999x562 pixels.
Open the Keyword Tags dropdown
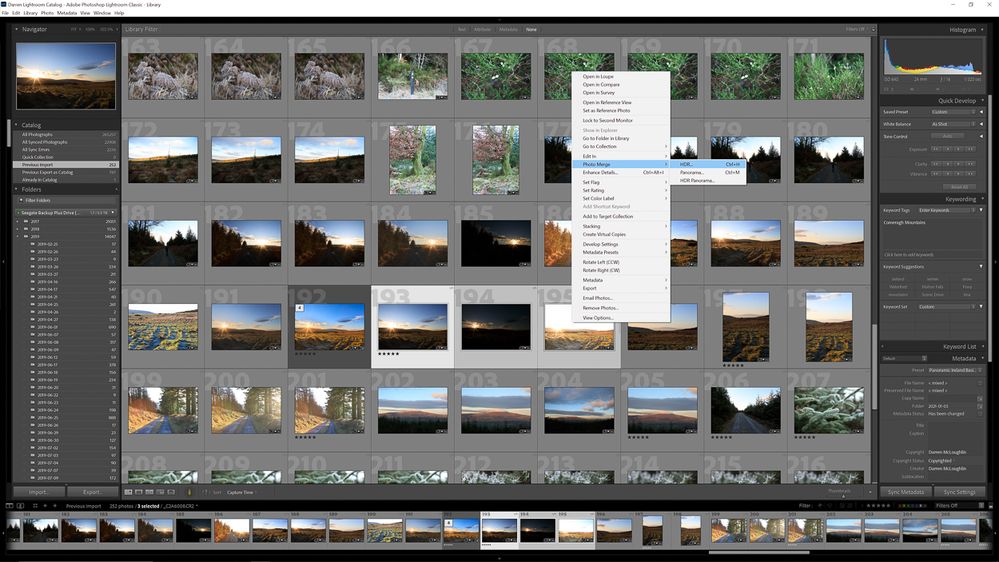[x=946, y=210]
